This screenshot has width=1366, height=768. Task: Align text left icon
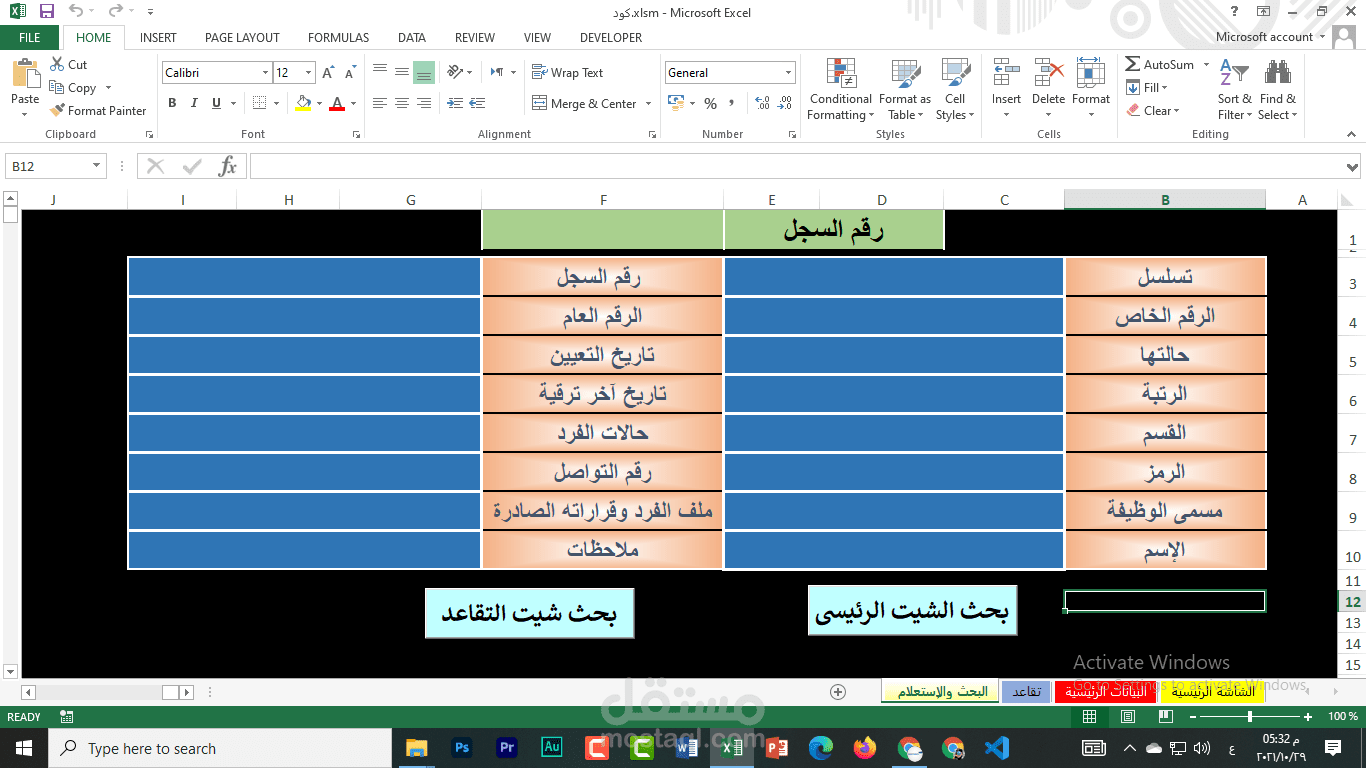(x=380, y=104)
